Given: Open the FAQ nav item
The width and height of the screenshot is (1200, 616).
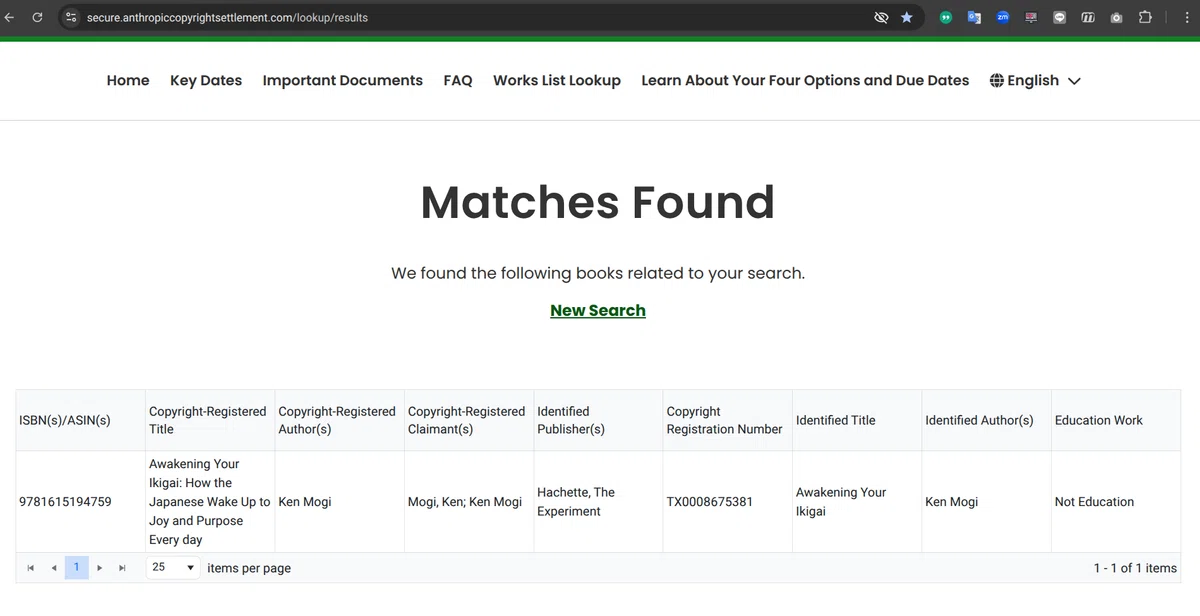Looking at the screenshot, I should pyautogui.click(x=458, y=80).
